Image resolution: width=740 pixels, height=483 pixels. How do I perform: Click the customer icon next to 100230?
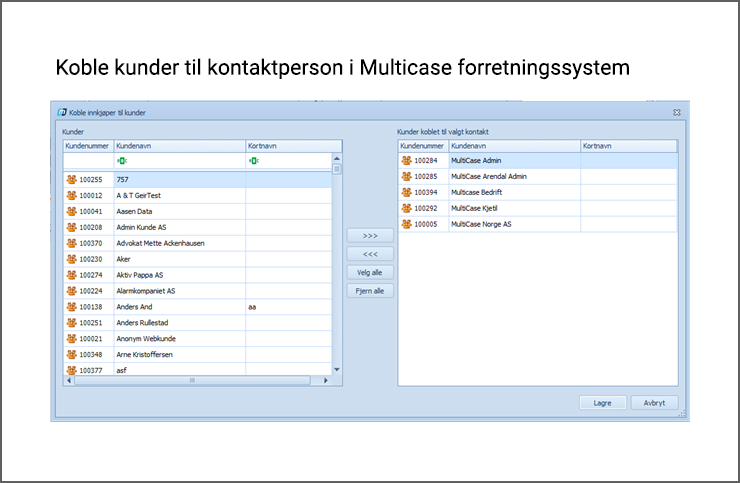point(71,259)
